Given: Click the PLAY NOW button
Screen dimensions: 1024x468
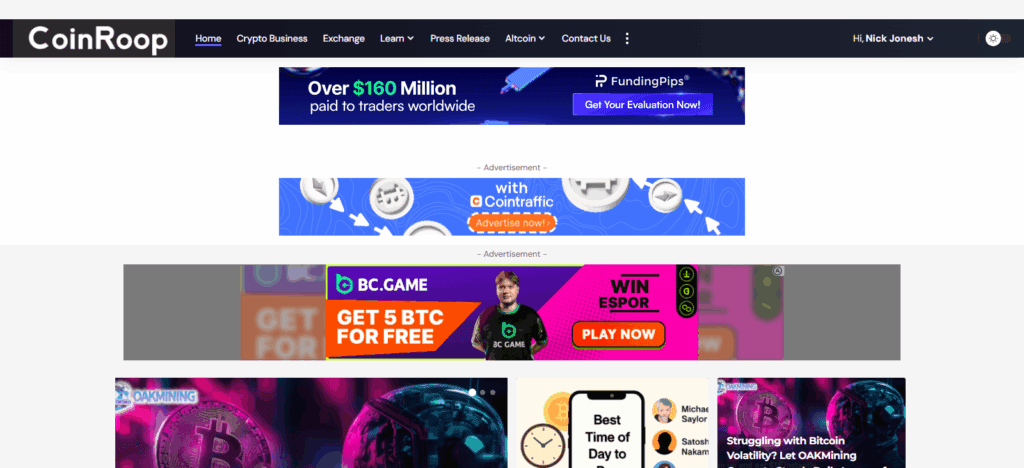Looking at the screenshot, I should pos(618,334).
